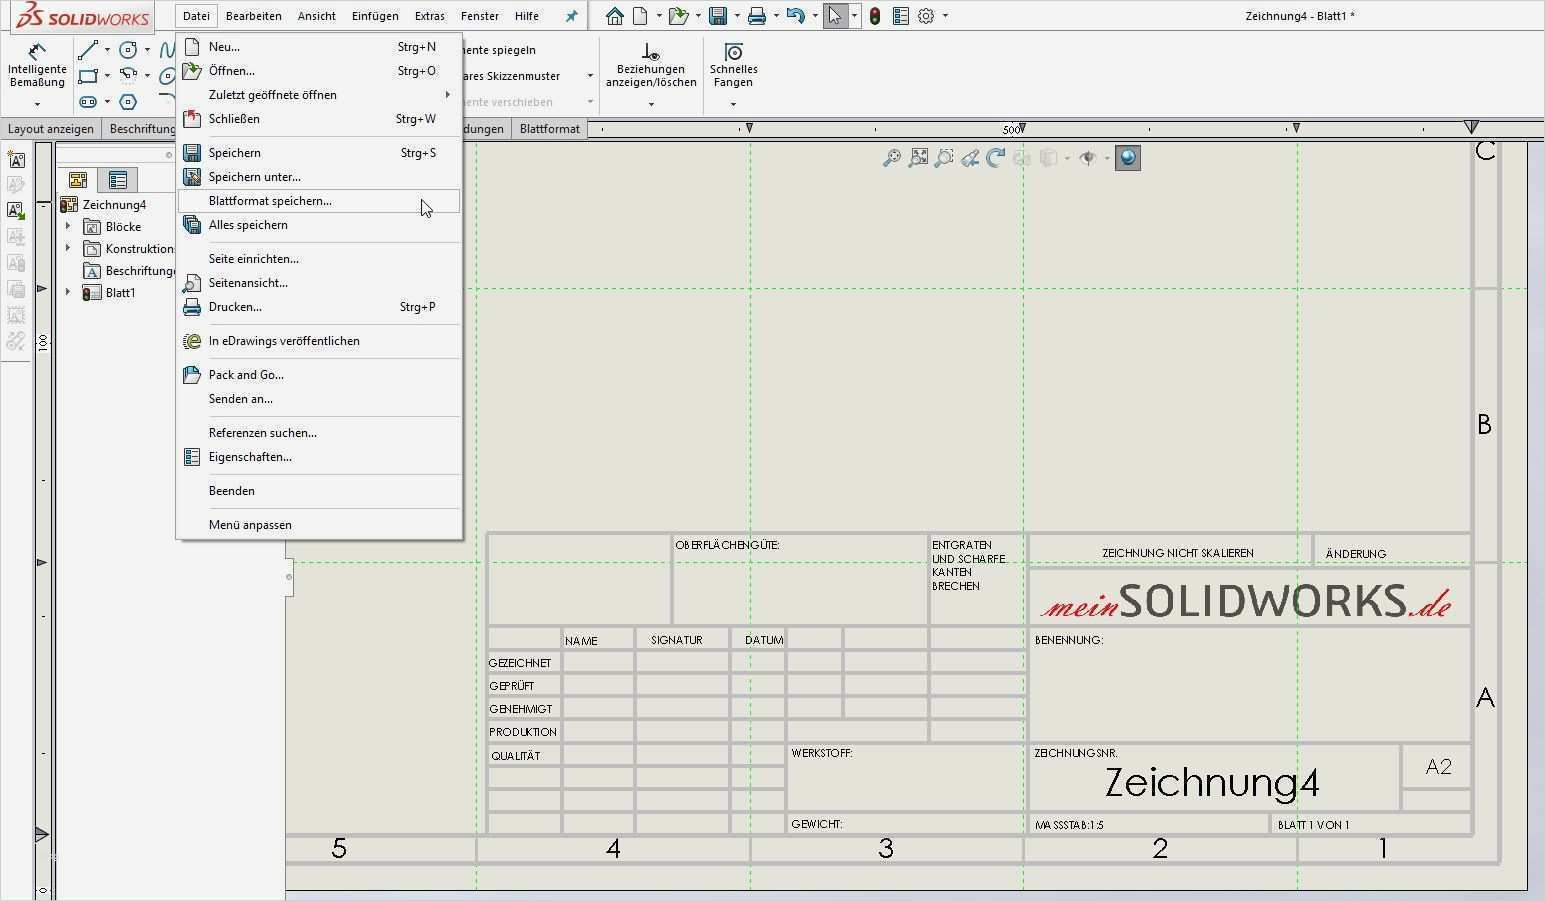Select the Polygon sketch tool
This screenshot has height=901, width=1545.
click(x=128, y=101)
